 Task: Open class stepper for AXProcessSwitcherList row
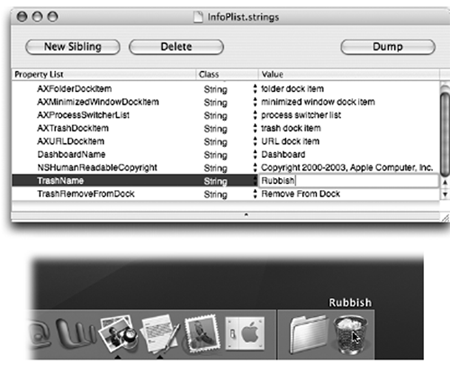tap(255, 115)
